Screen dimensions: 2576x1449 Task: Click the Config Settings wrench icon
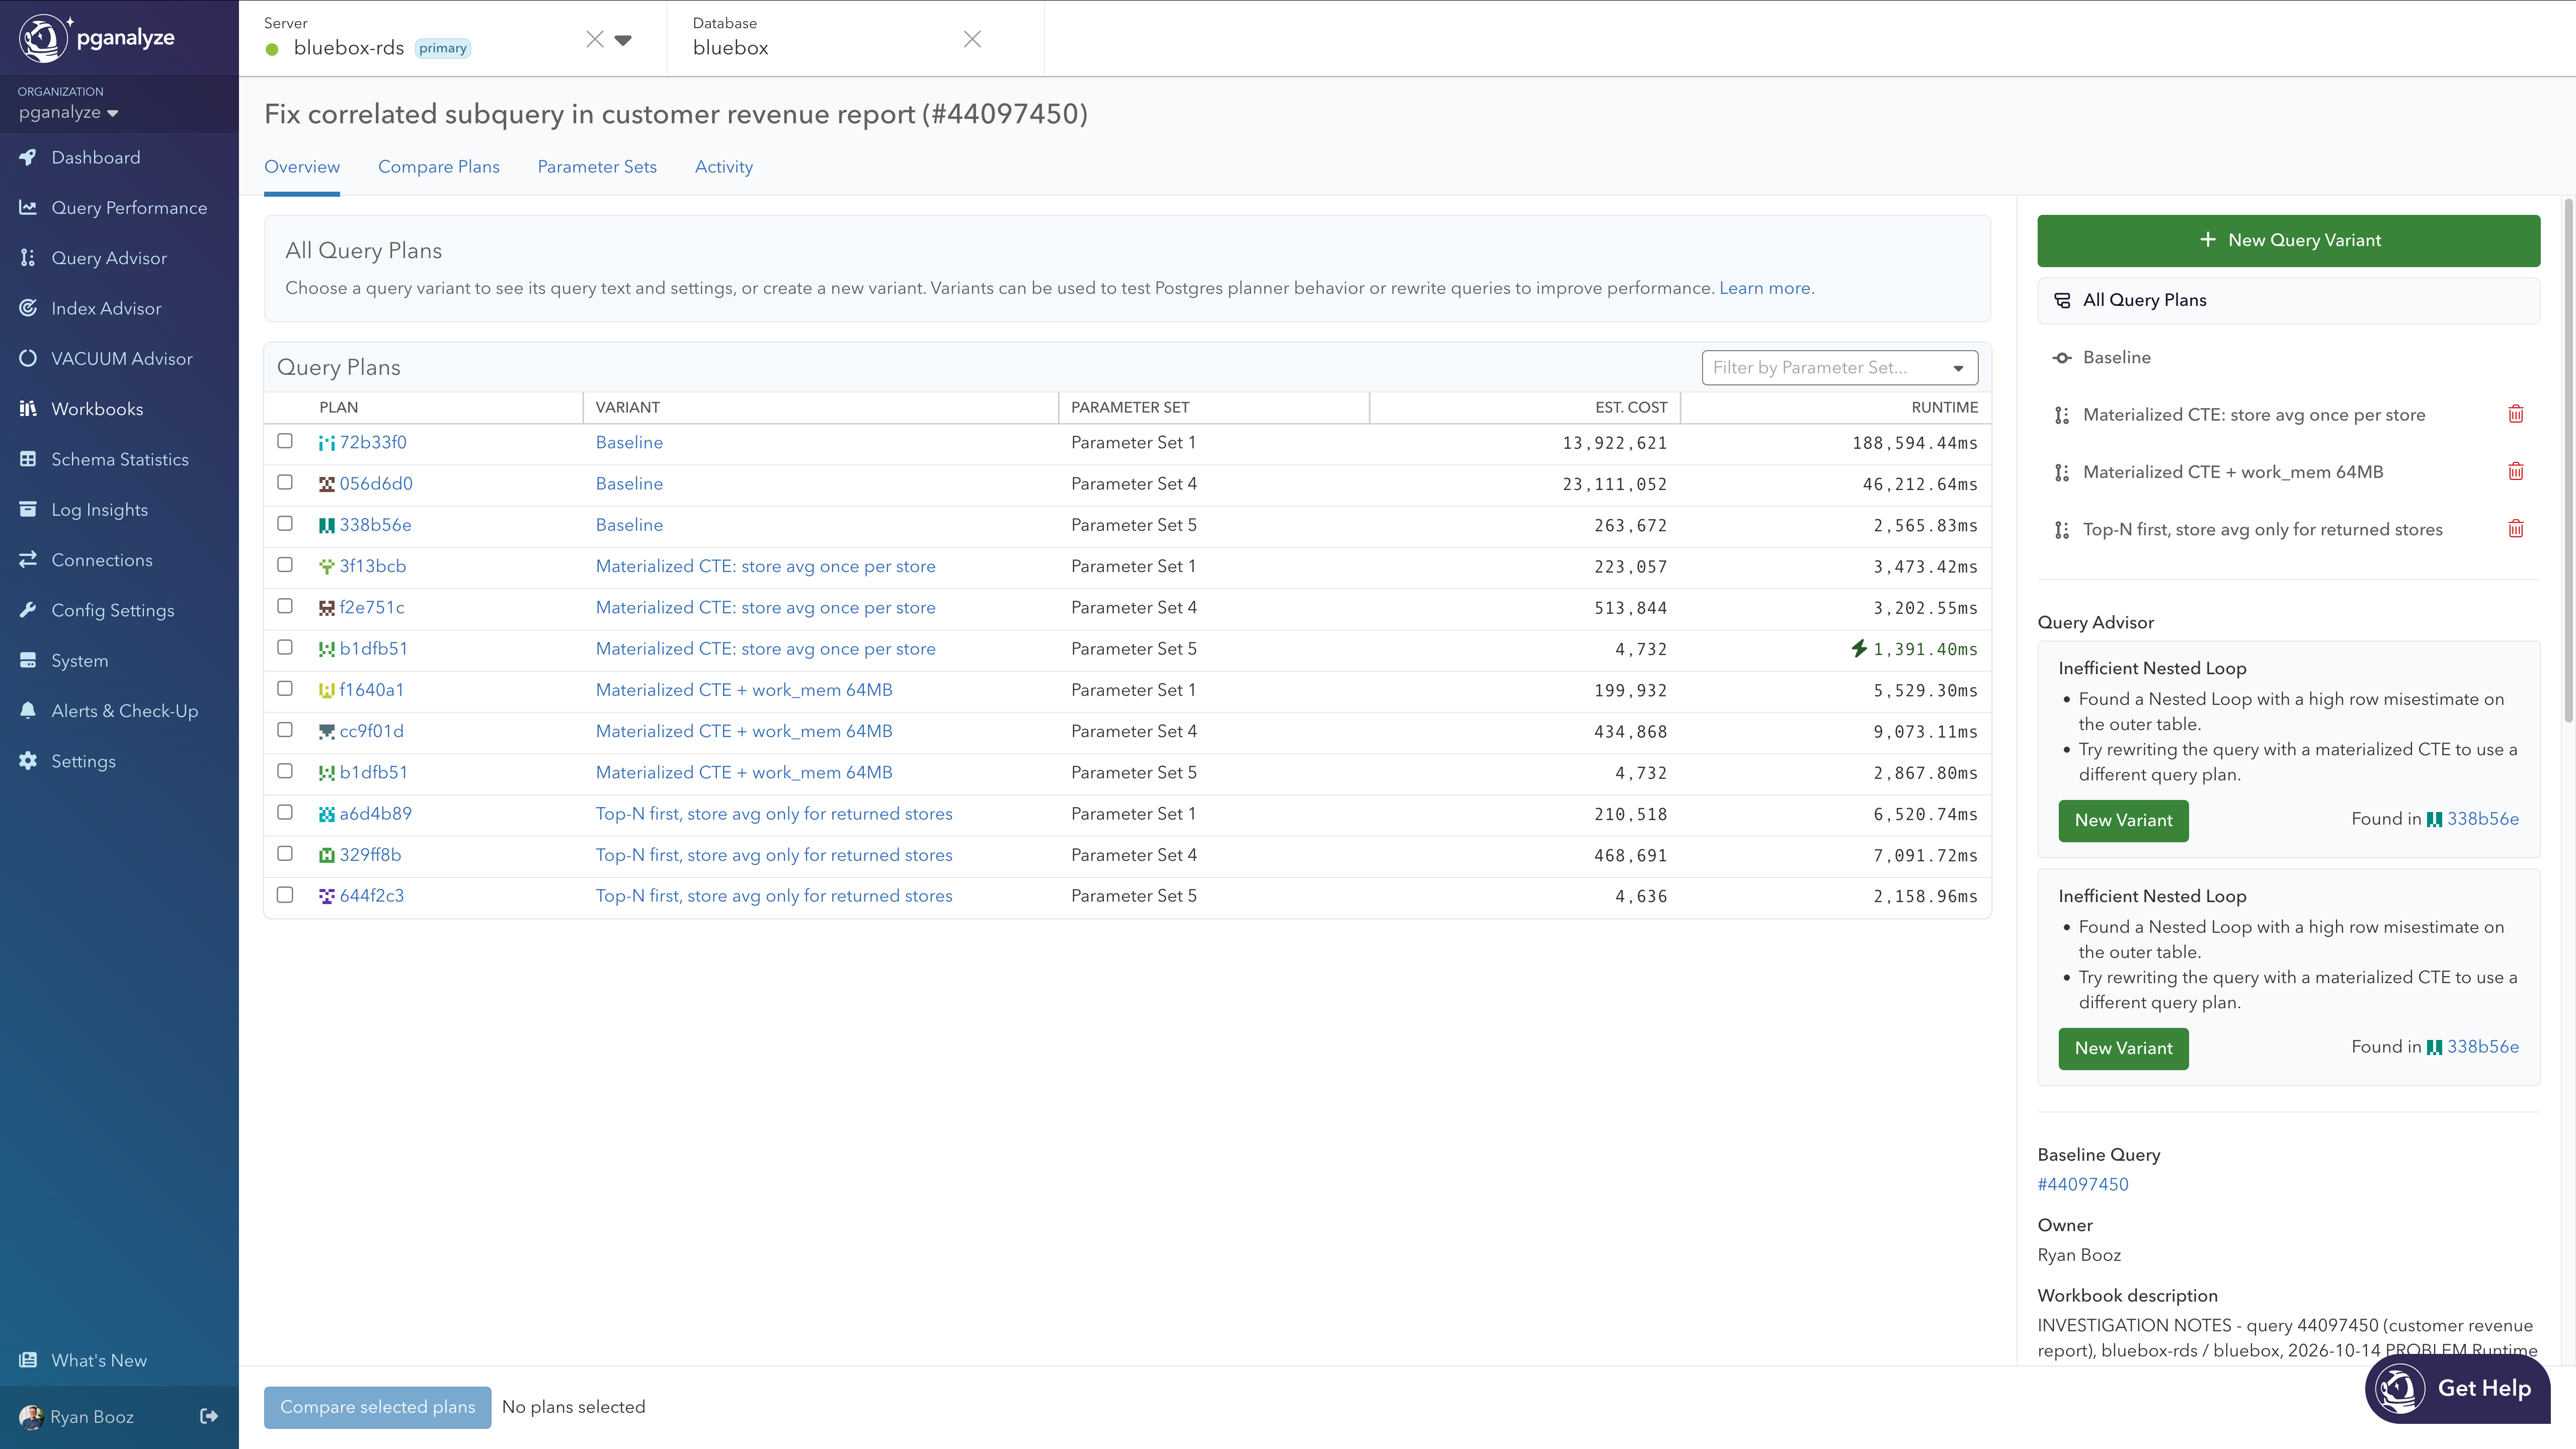28,610
